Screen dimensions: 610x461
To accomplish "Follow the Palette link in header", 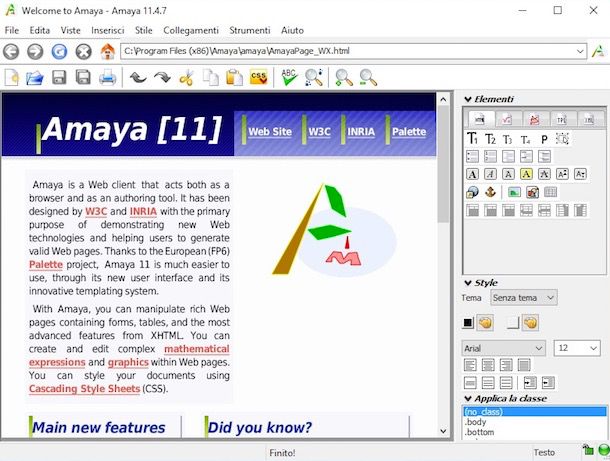I will click(x=409, y=132).
